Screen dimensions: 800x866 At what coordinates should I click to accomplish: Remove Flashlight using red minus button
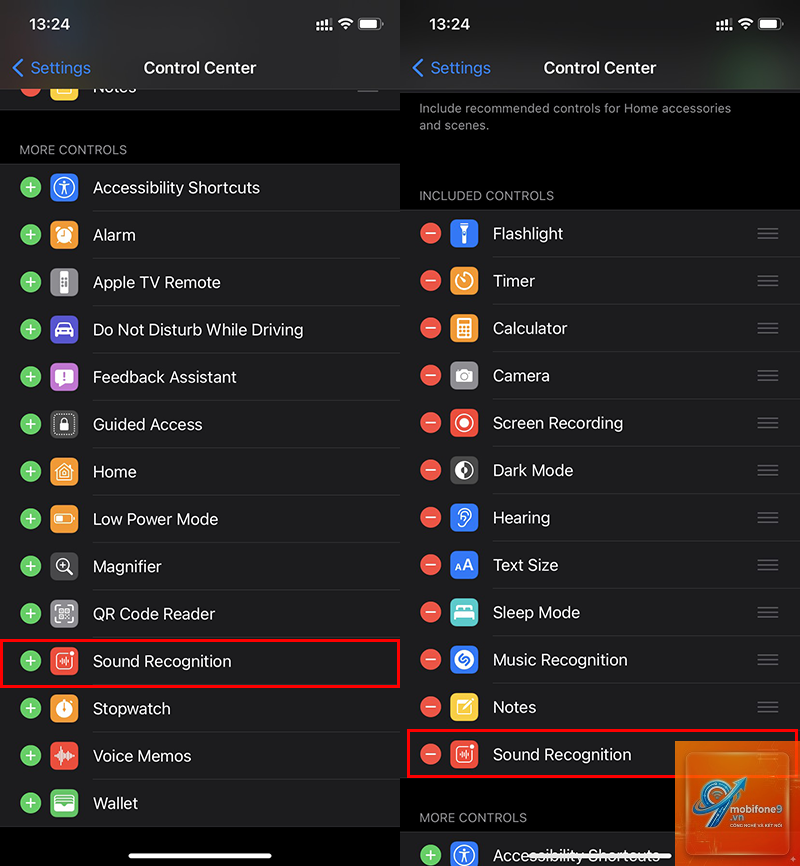coord(430,234)
